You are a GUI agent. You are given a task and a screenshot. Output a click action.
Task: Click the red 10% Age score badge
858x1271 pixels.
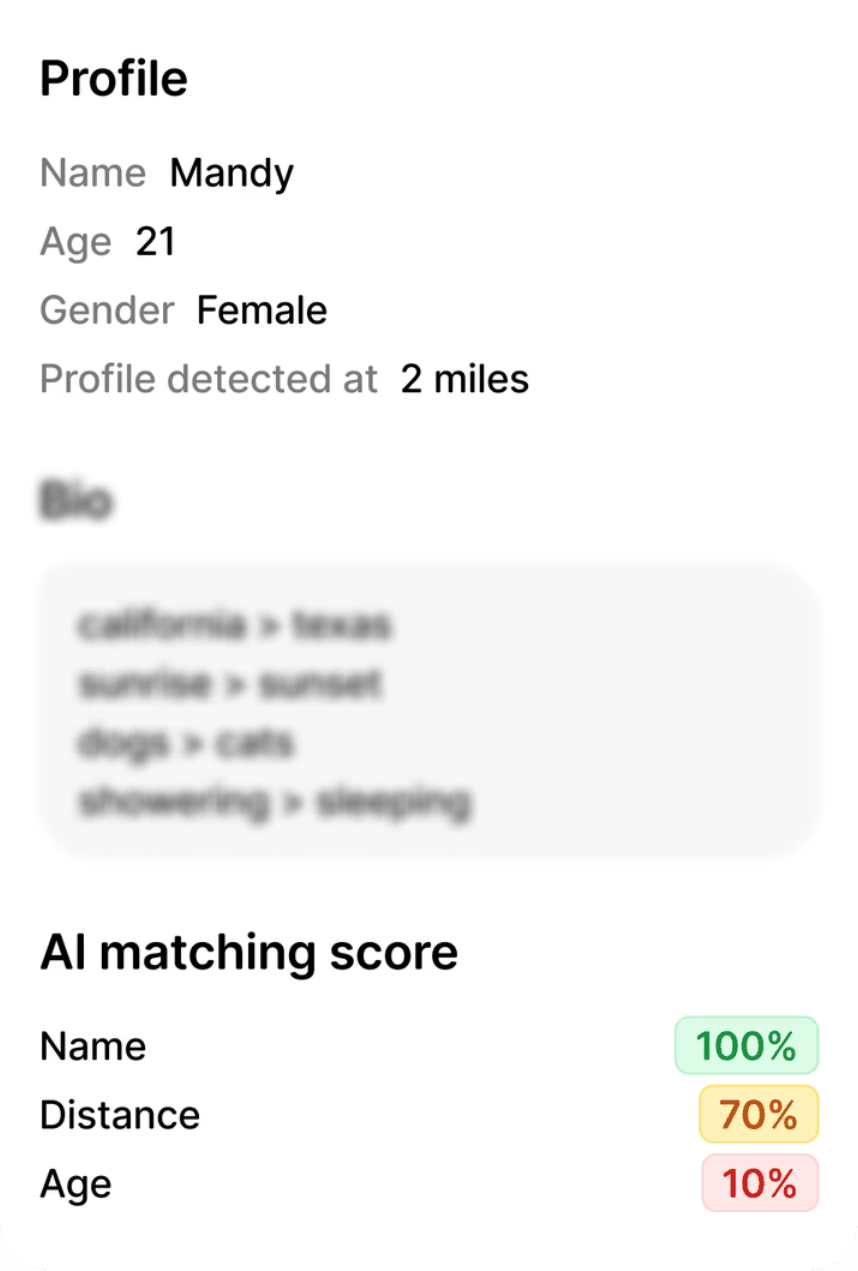(x=759, y=1183)
